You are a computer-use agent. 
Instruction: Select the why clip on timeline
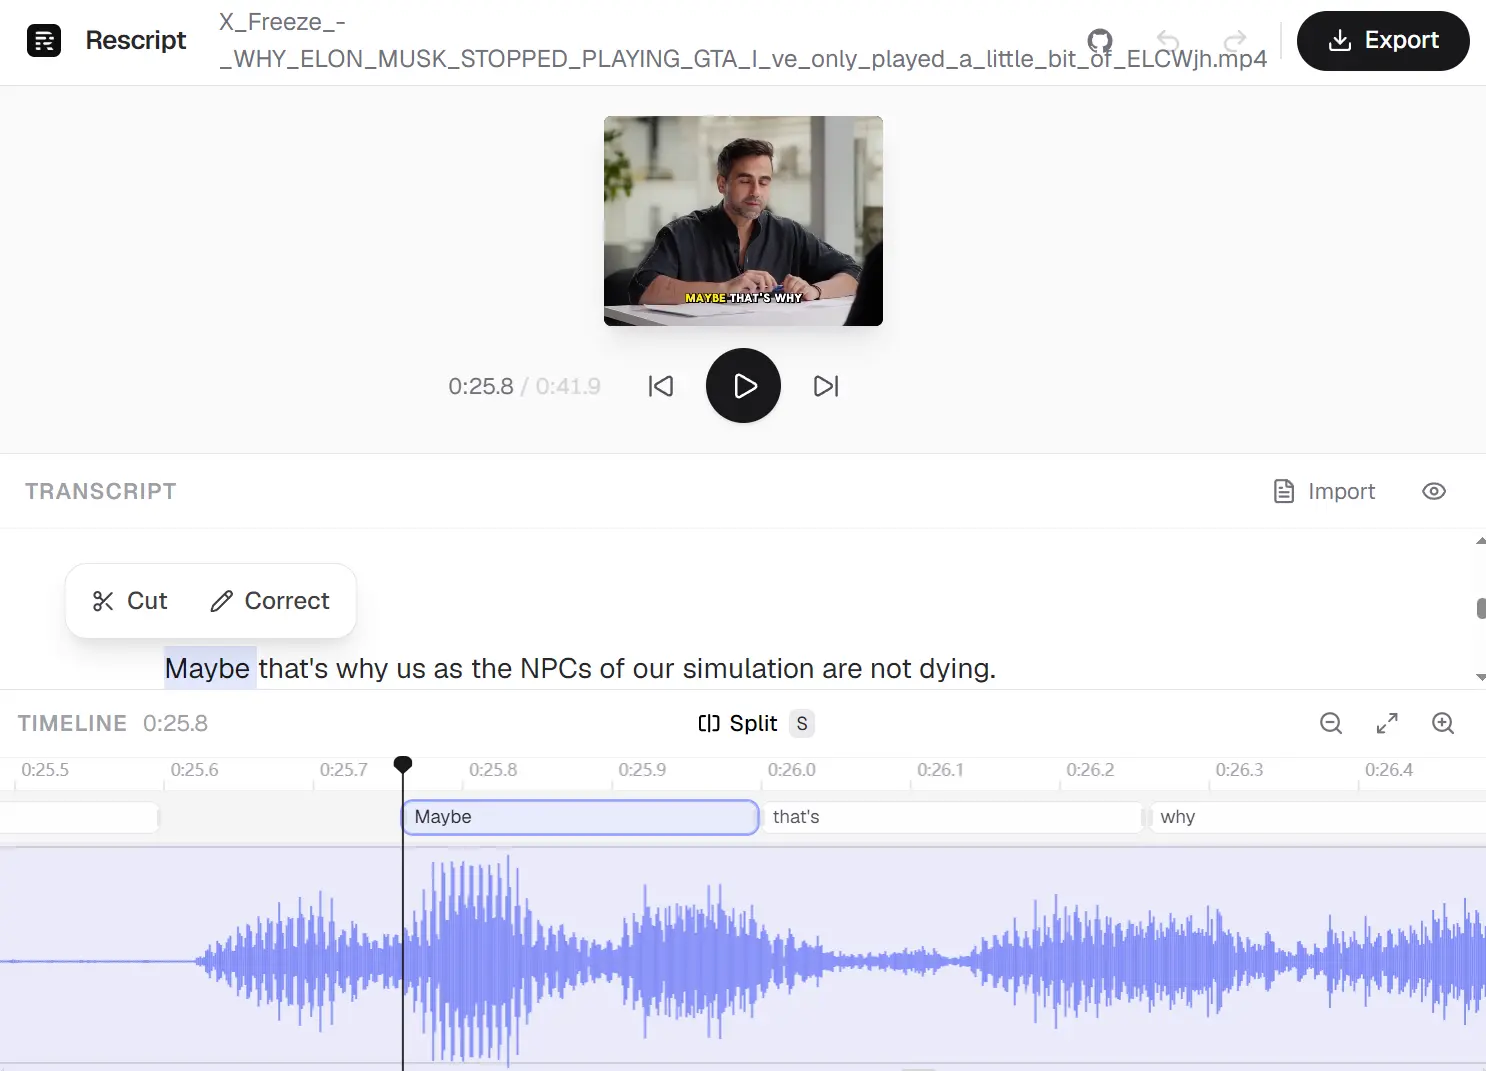coord(1318,817)
